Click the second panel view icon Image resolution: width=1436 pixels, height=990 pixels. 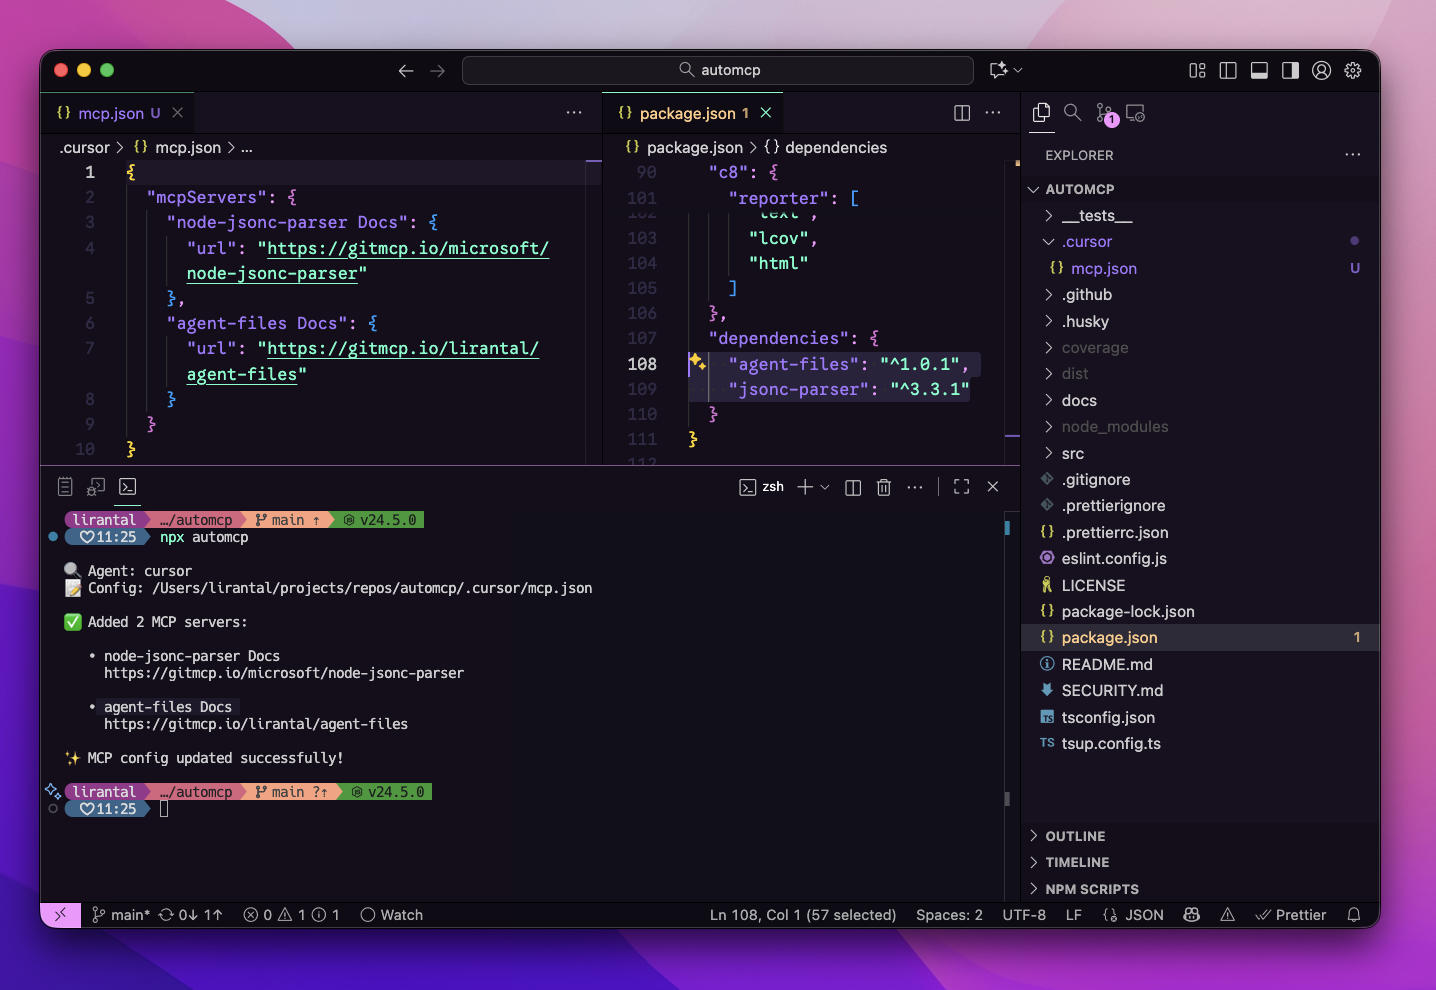click(x=96, y=487)
